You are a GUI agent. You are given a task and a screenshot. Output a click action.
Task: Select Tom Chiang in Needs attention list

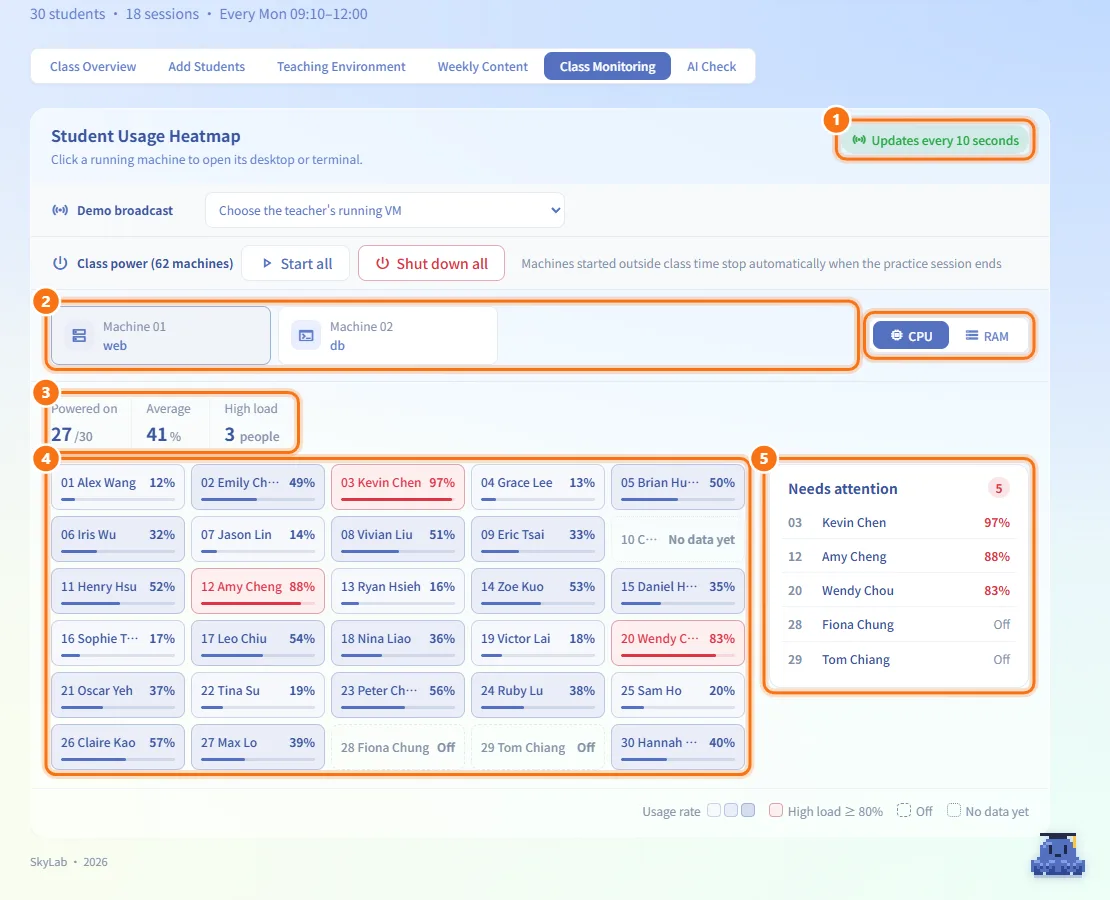point(898,659)
